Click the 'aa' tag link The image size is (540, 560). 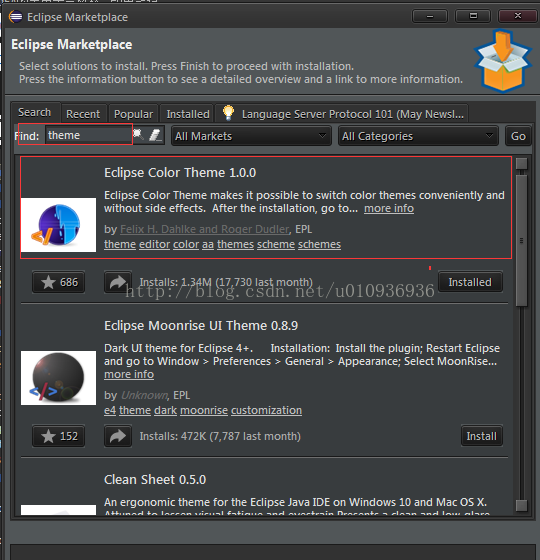pyautogui.click(x=208, y=244)
